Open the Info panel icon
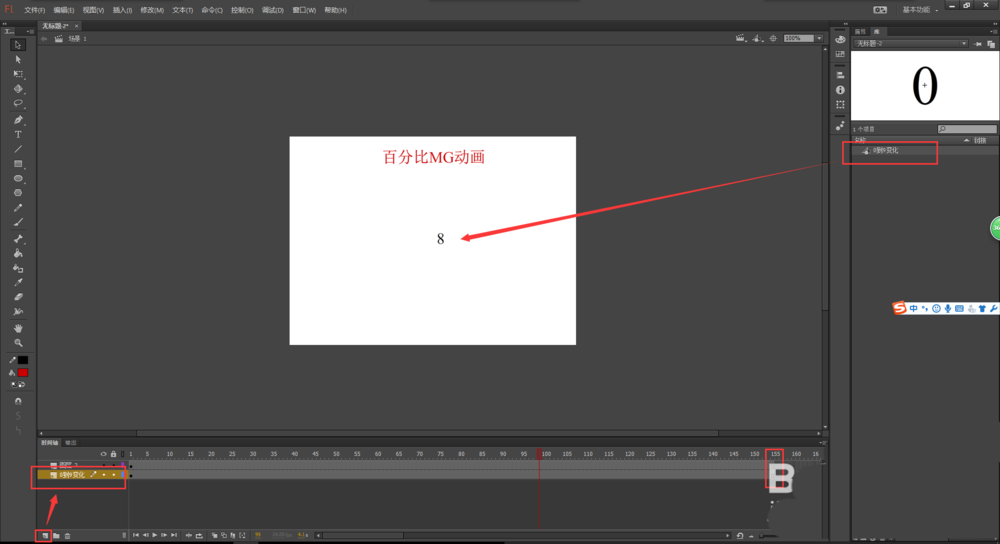Viewport: 1000px width, 544px height. pos(840,90)
